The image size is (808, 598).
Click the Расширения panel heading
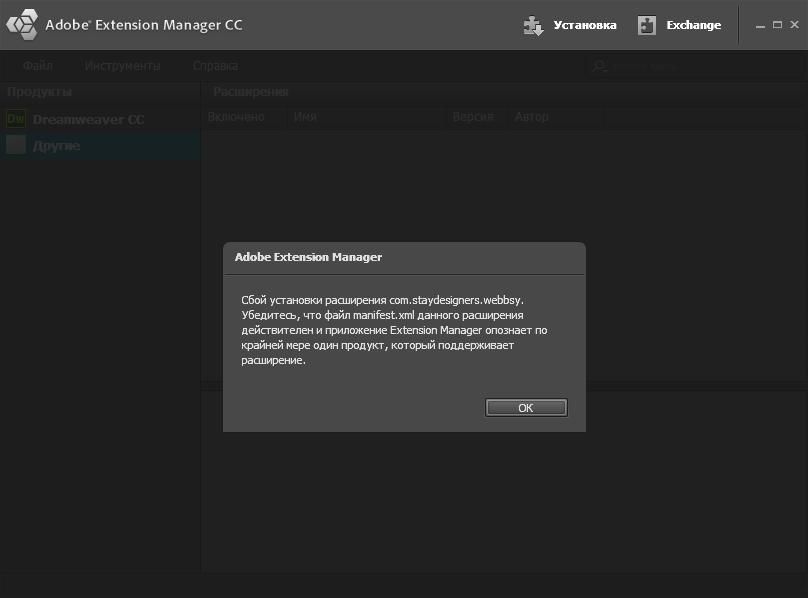click(x=250, y=92)
